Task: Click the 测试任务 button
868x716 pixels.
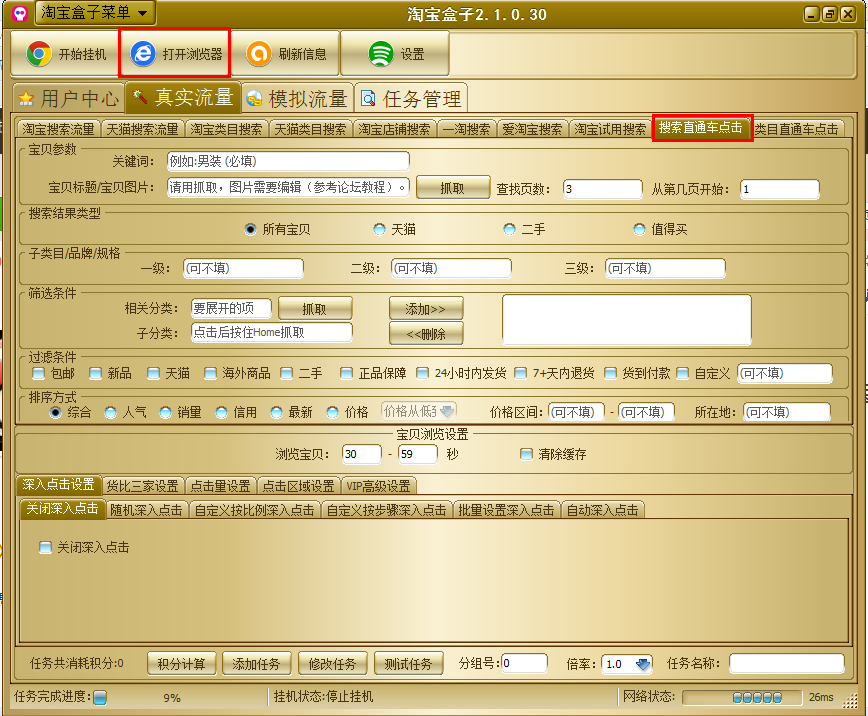Action: point(408,663)
